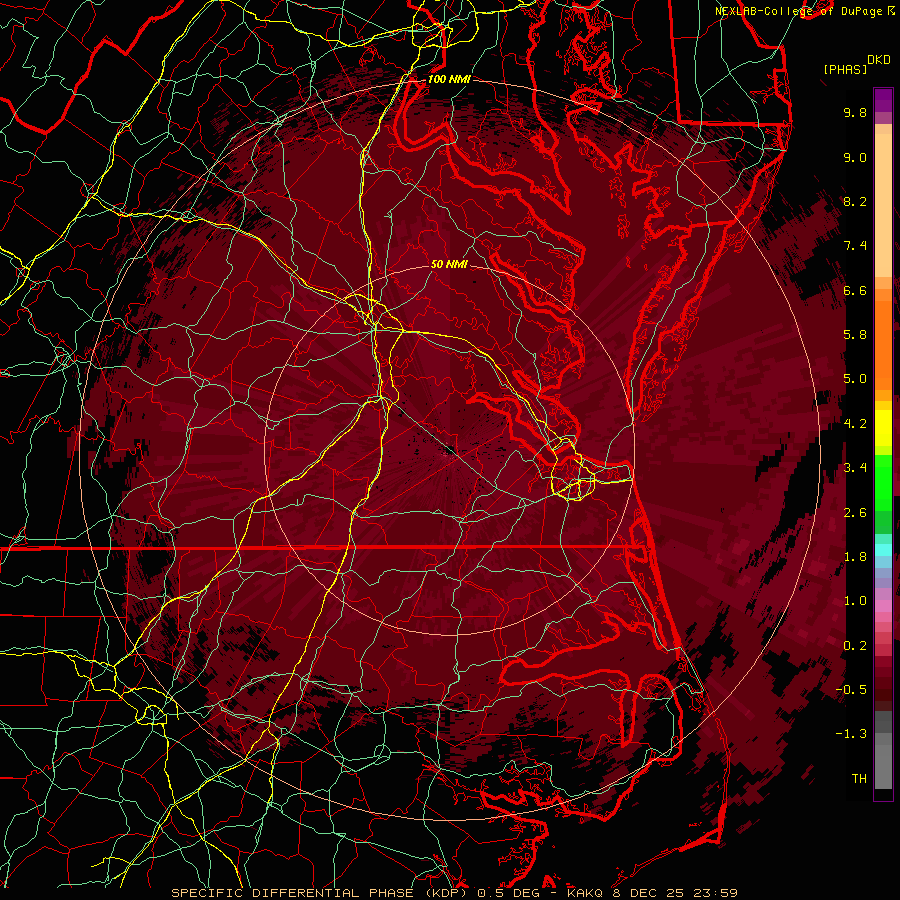
Task: Click the 2.6 value on the legend
Action: [x=855, y=513]
